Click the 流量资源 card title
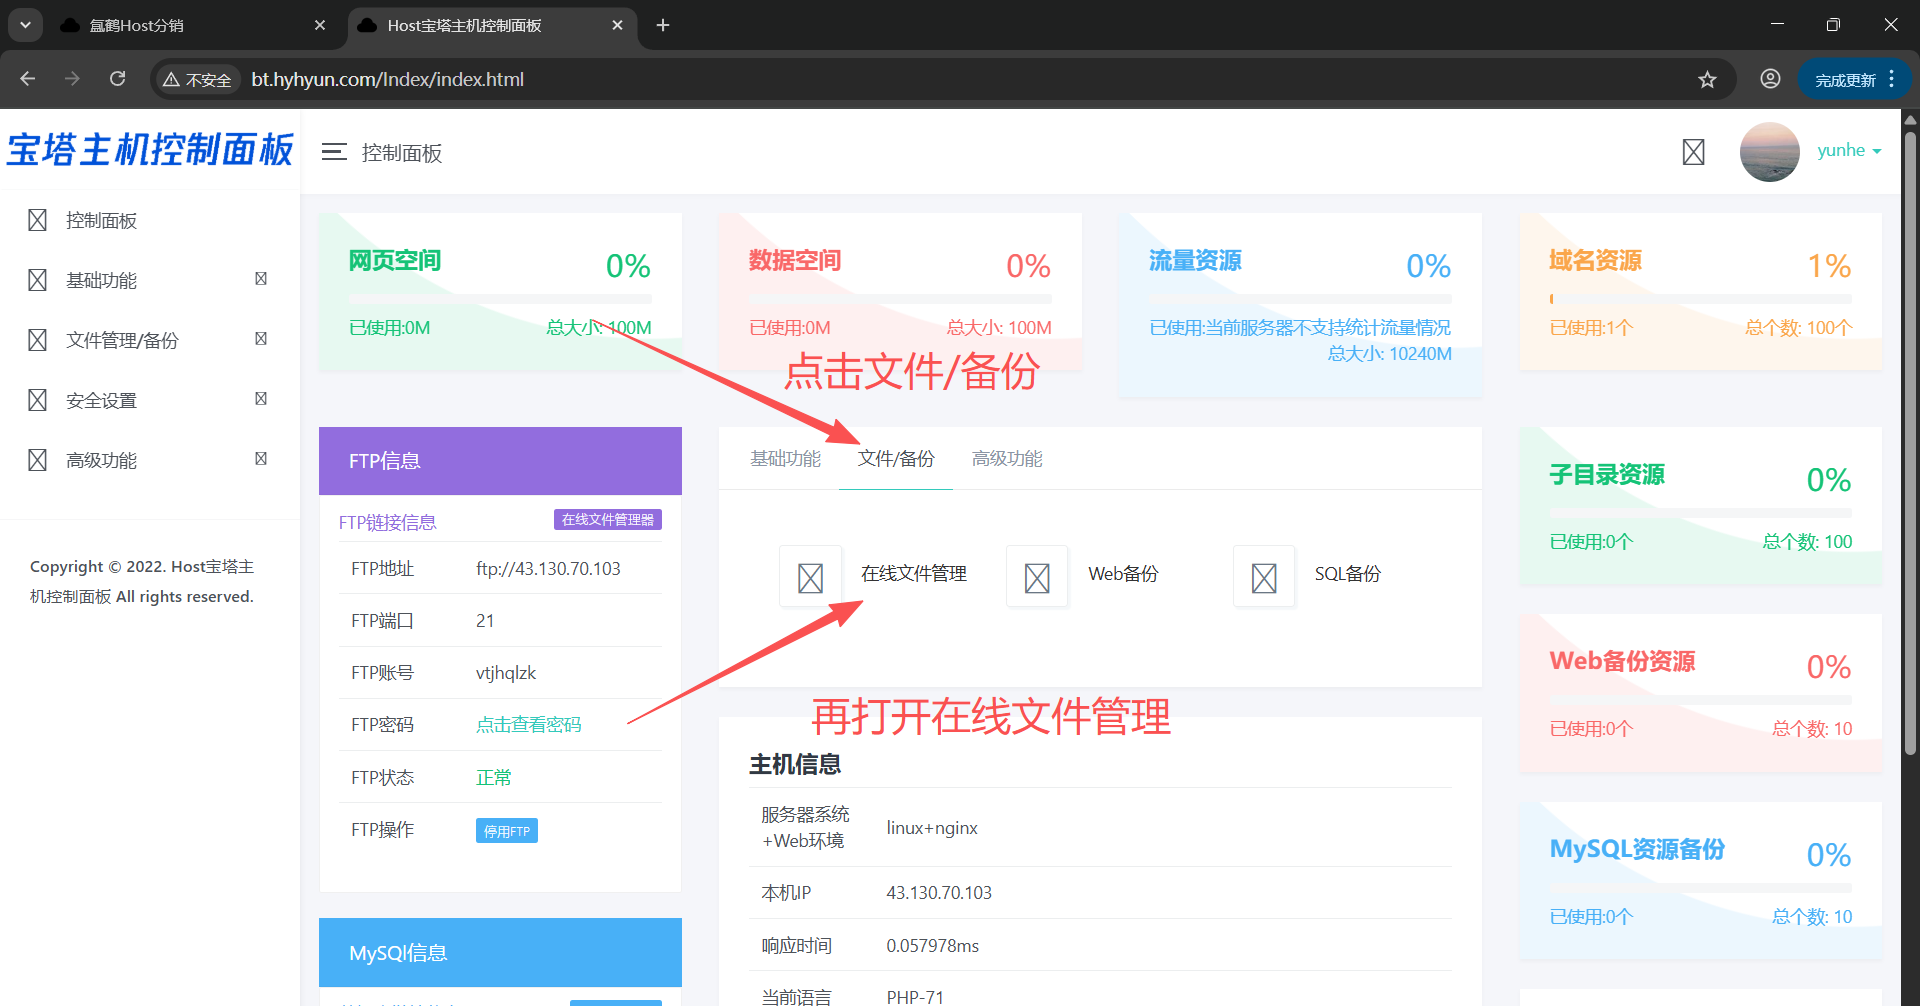Viewport: 1920px width, 1006px height. 1195,261
